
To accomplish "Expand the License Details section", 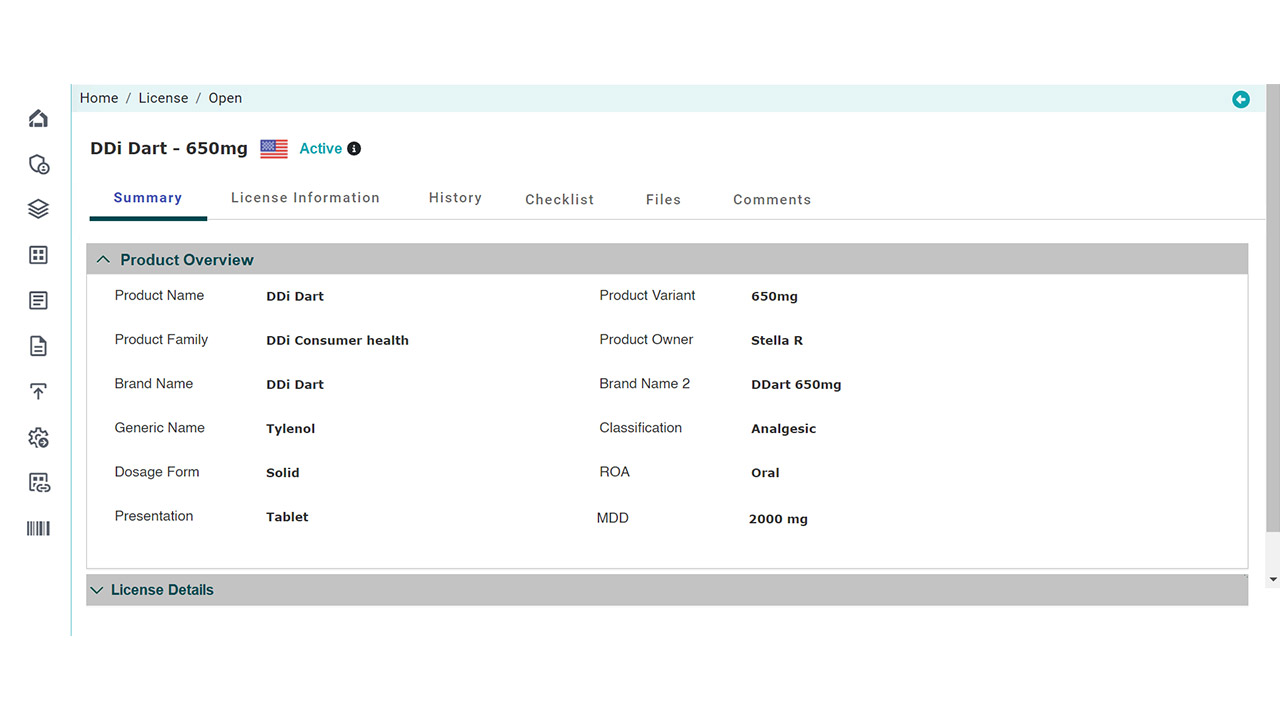I will click(97, 590).
